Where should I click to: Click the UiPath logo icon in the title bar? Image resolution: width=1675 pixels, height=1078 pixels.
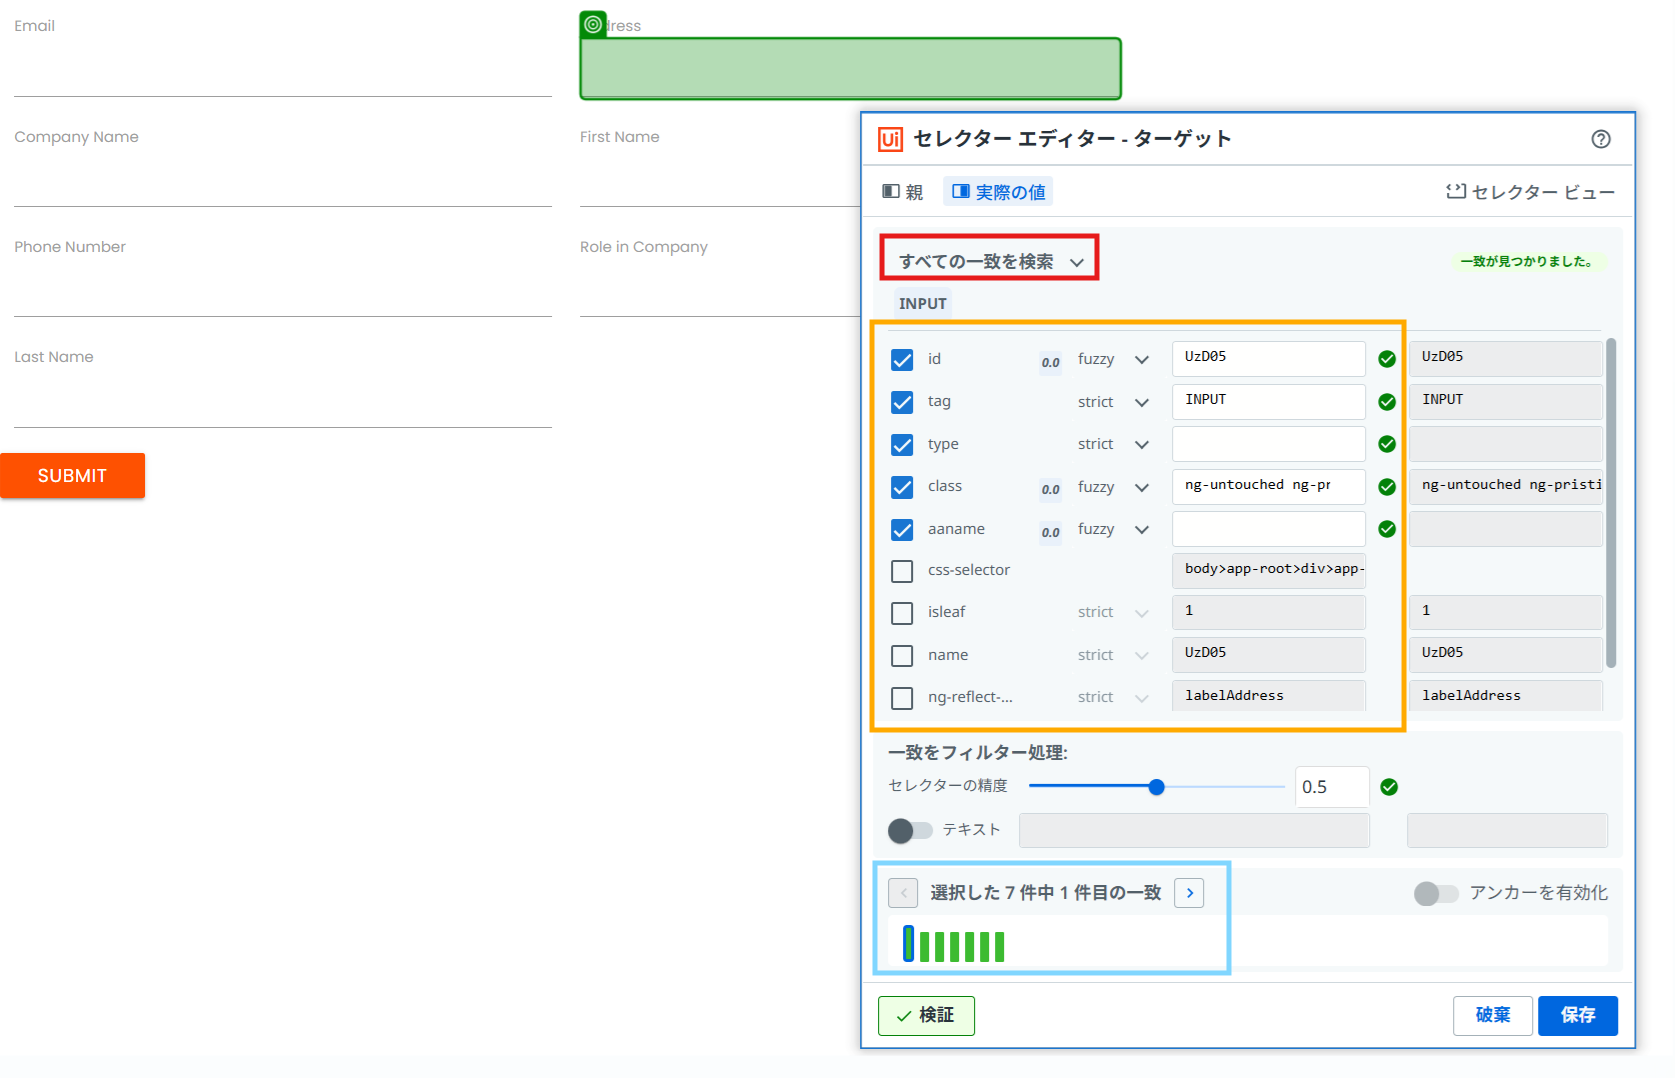890,139
